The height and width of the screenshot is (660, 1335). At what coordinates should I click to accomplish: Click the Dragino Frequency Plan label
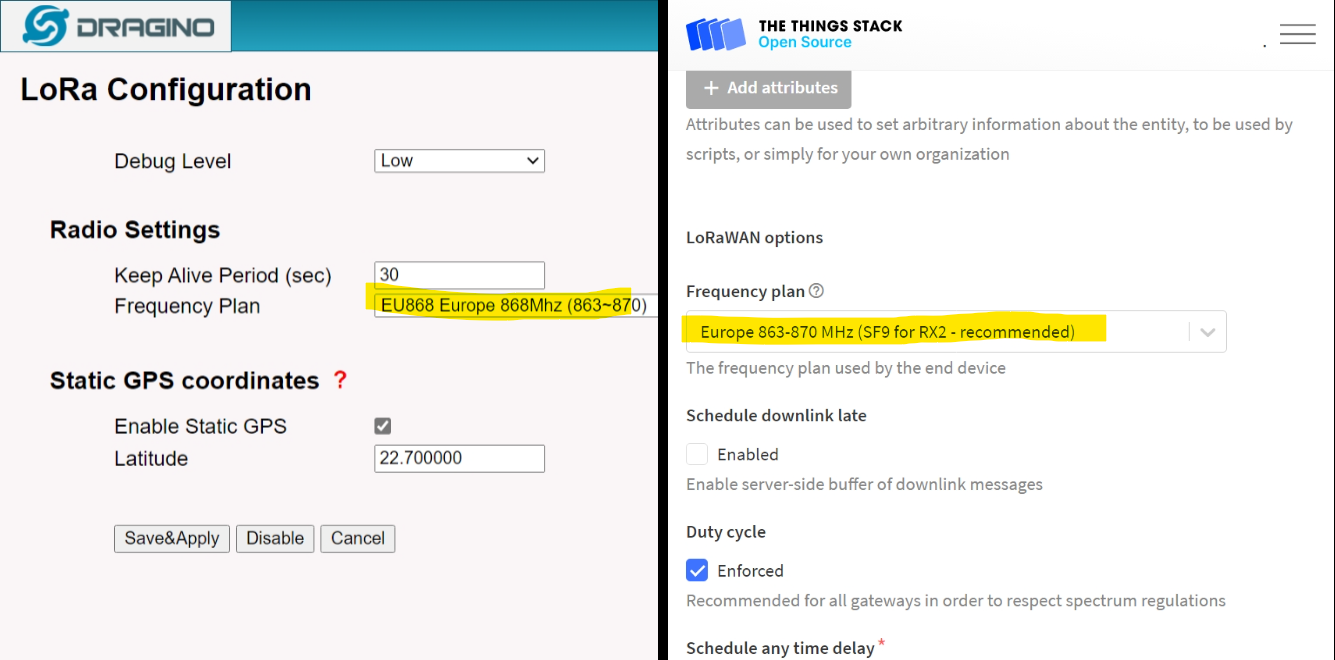coord(187,306)
